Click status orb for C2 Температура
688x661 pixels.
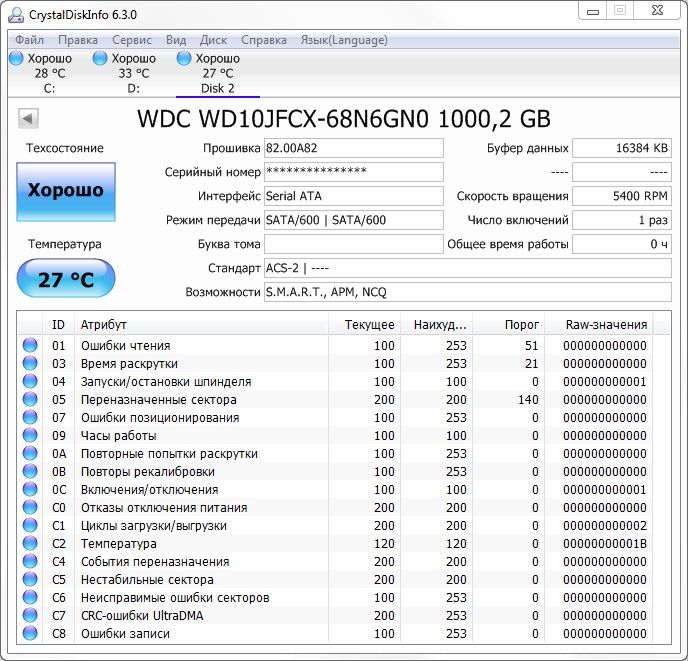tap(30, 543)
